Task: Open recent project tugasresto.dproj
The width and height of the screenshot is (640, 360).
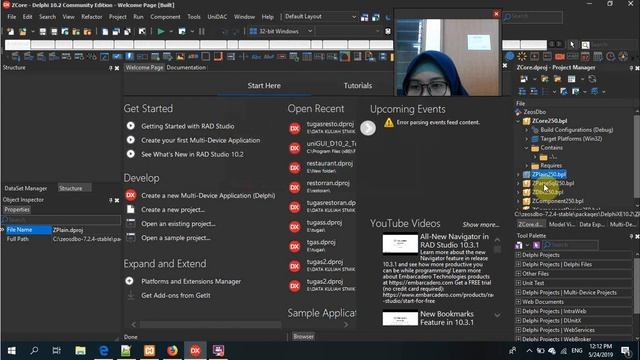Action: click(330, 124)
